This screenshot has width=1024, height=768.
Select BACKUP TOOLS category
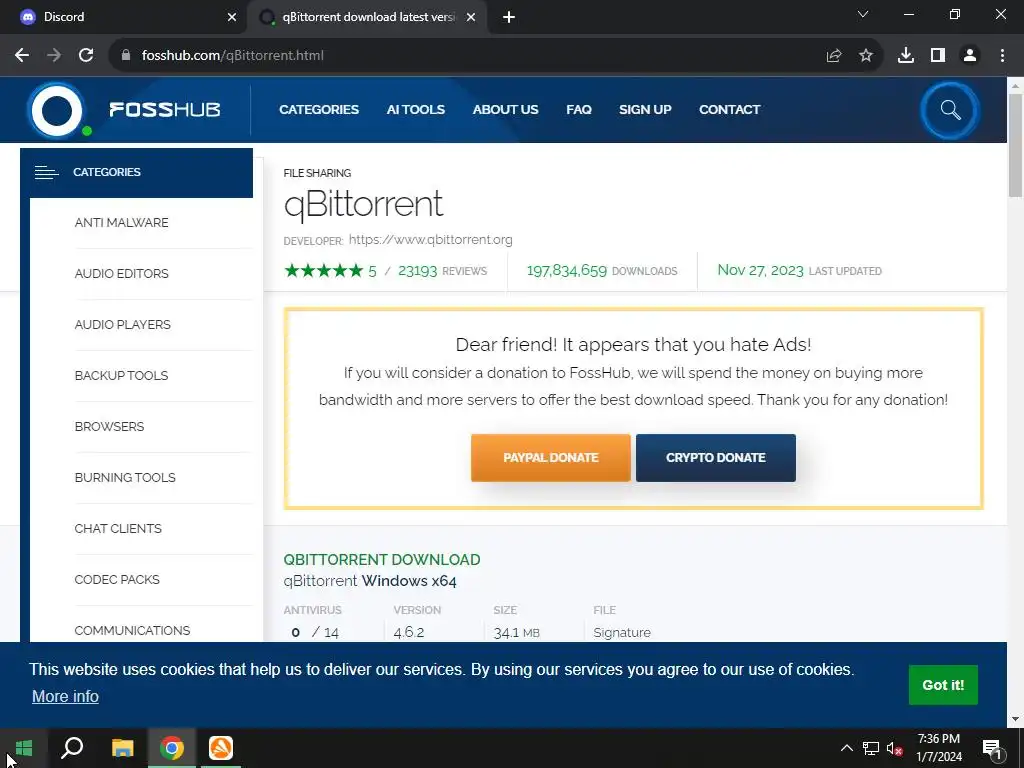[x=121, y=376]
